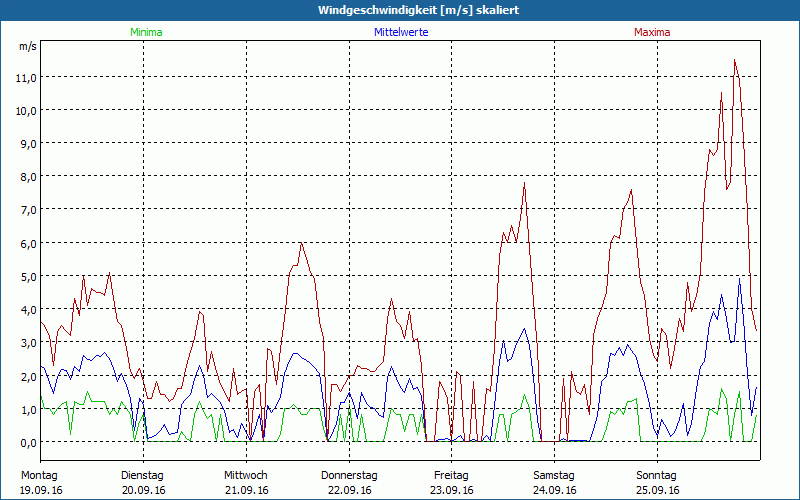
Task: Click the 20.09.16 date label
Action: pos(144,490)
